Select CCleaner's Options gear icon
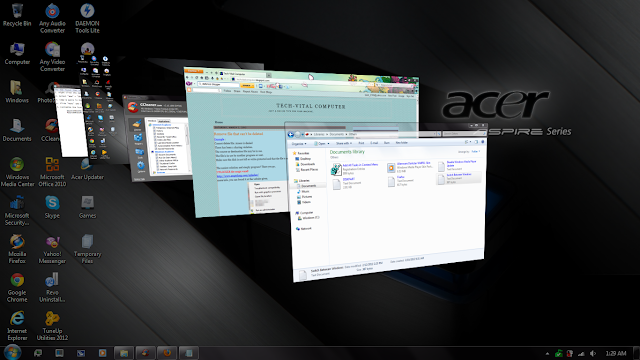The image size is (640, 360). pyautogui.click(x=141, y=167)
